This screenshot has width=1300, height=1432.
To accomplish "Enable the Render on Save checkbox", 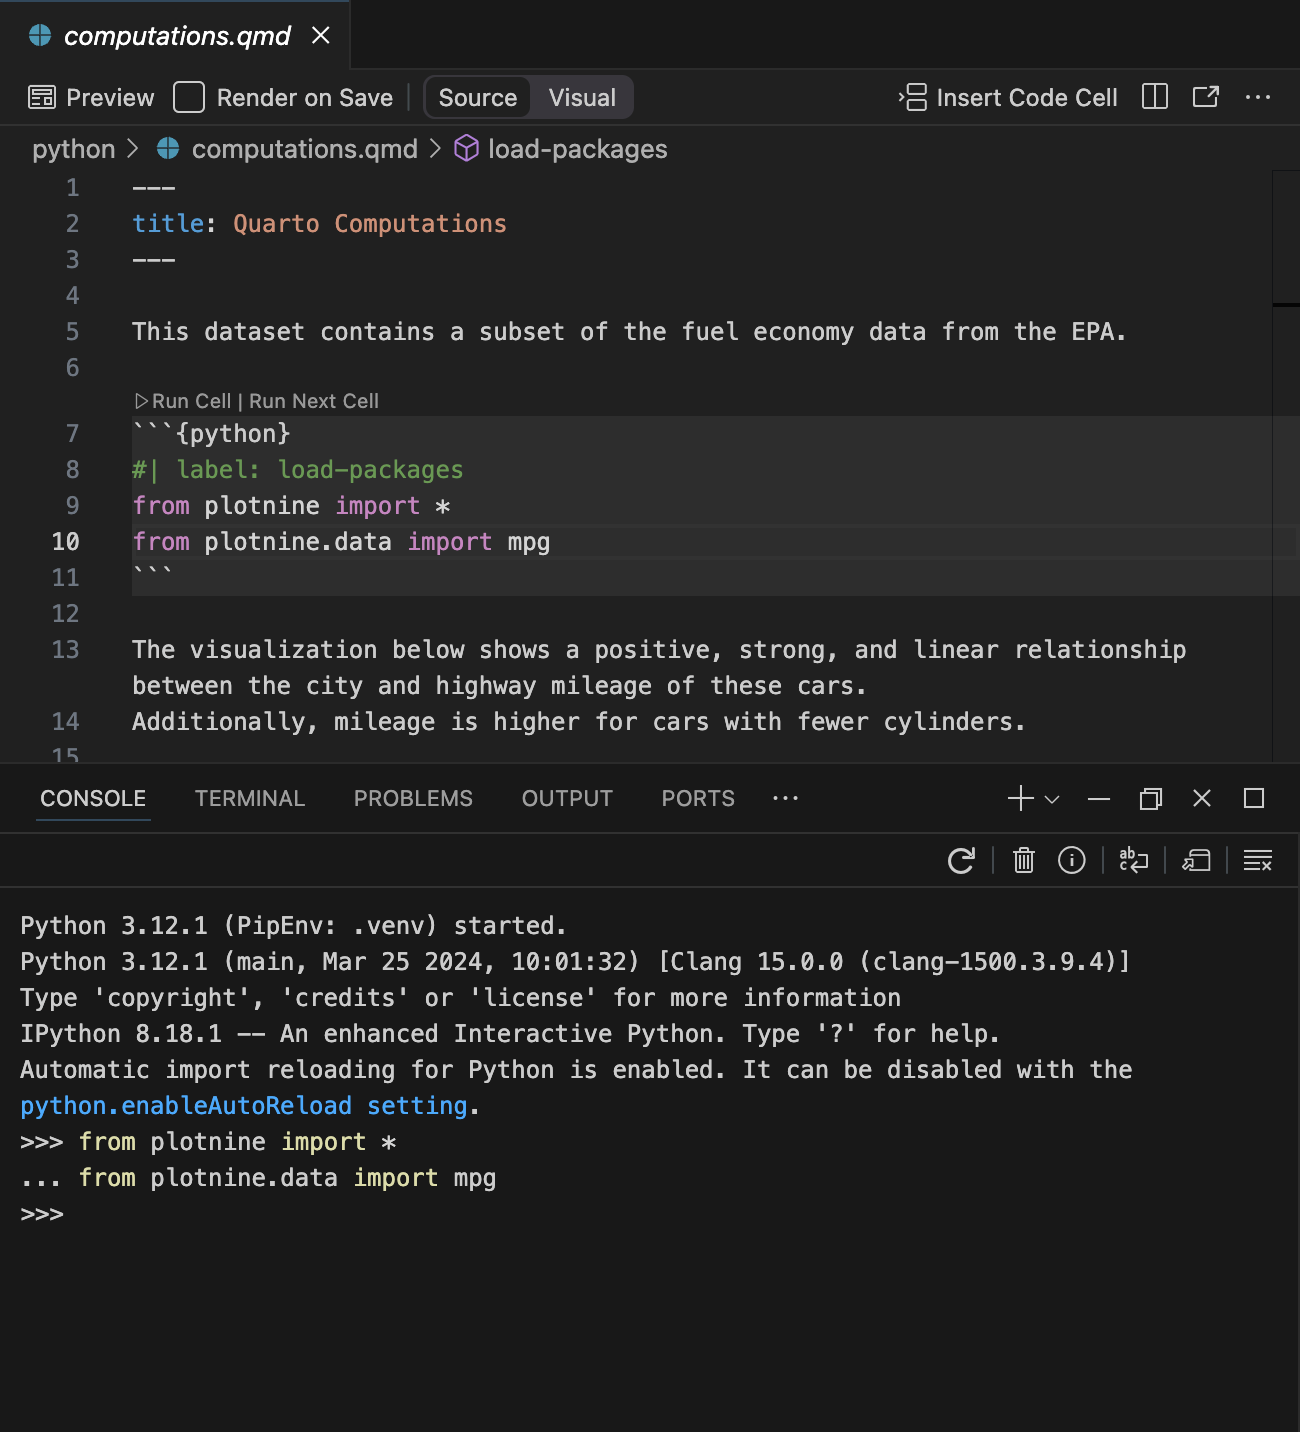I will [x=188, y=97].
